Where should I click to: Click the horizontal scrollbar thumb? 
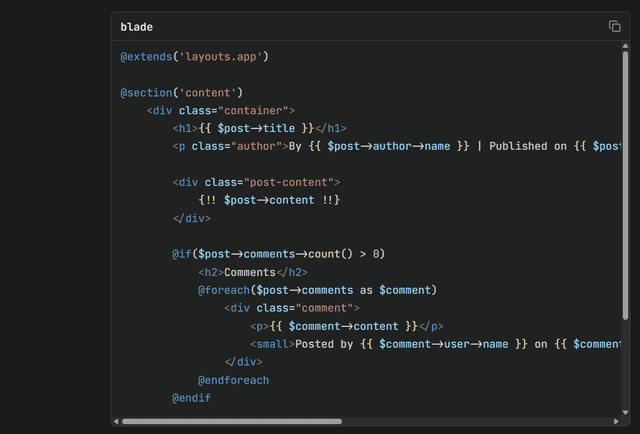coord(231,421)
